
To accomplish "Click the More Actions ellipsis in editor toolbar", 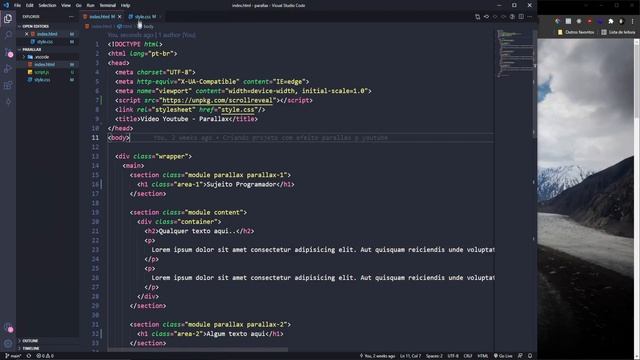I will (x=530, y=17).
